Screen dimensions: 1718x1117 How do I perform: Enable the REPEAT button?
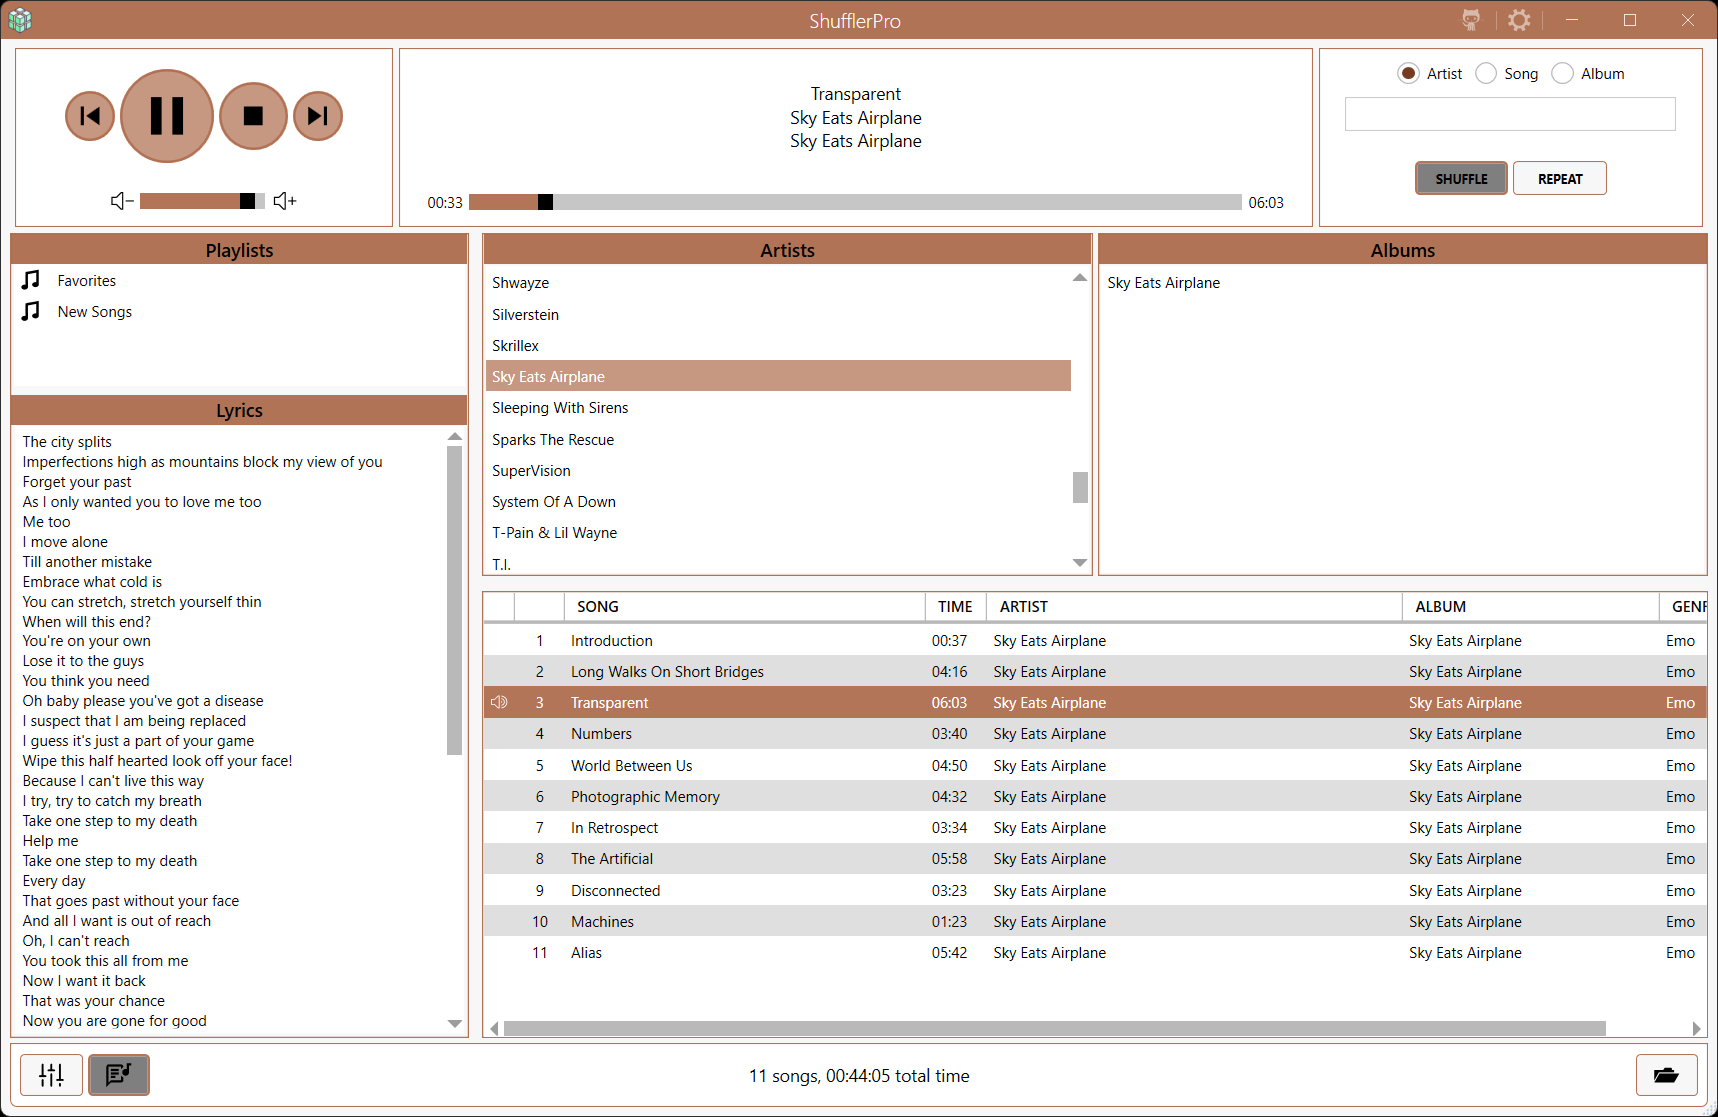tap(1559, 178)
